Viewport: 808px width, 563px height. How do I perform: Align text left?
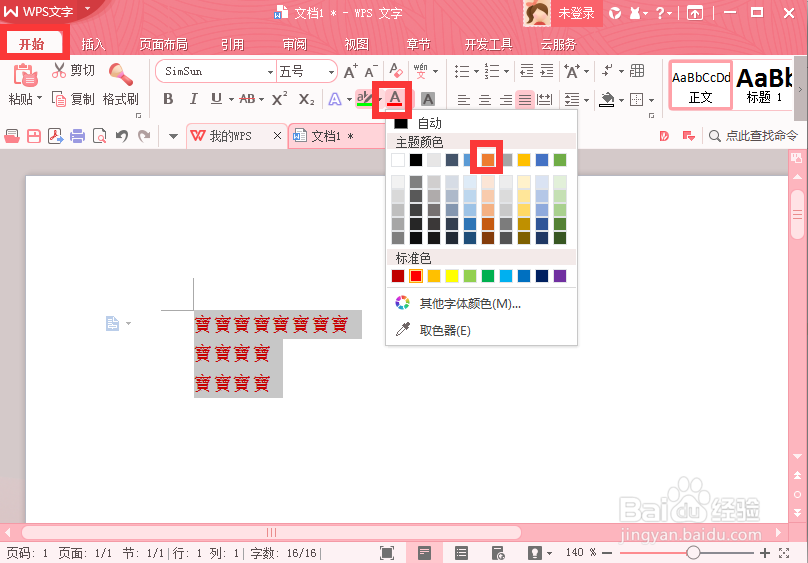tap(464, 99)
